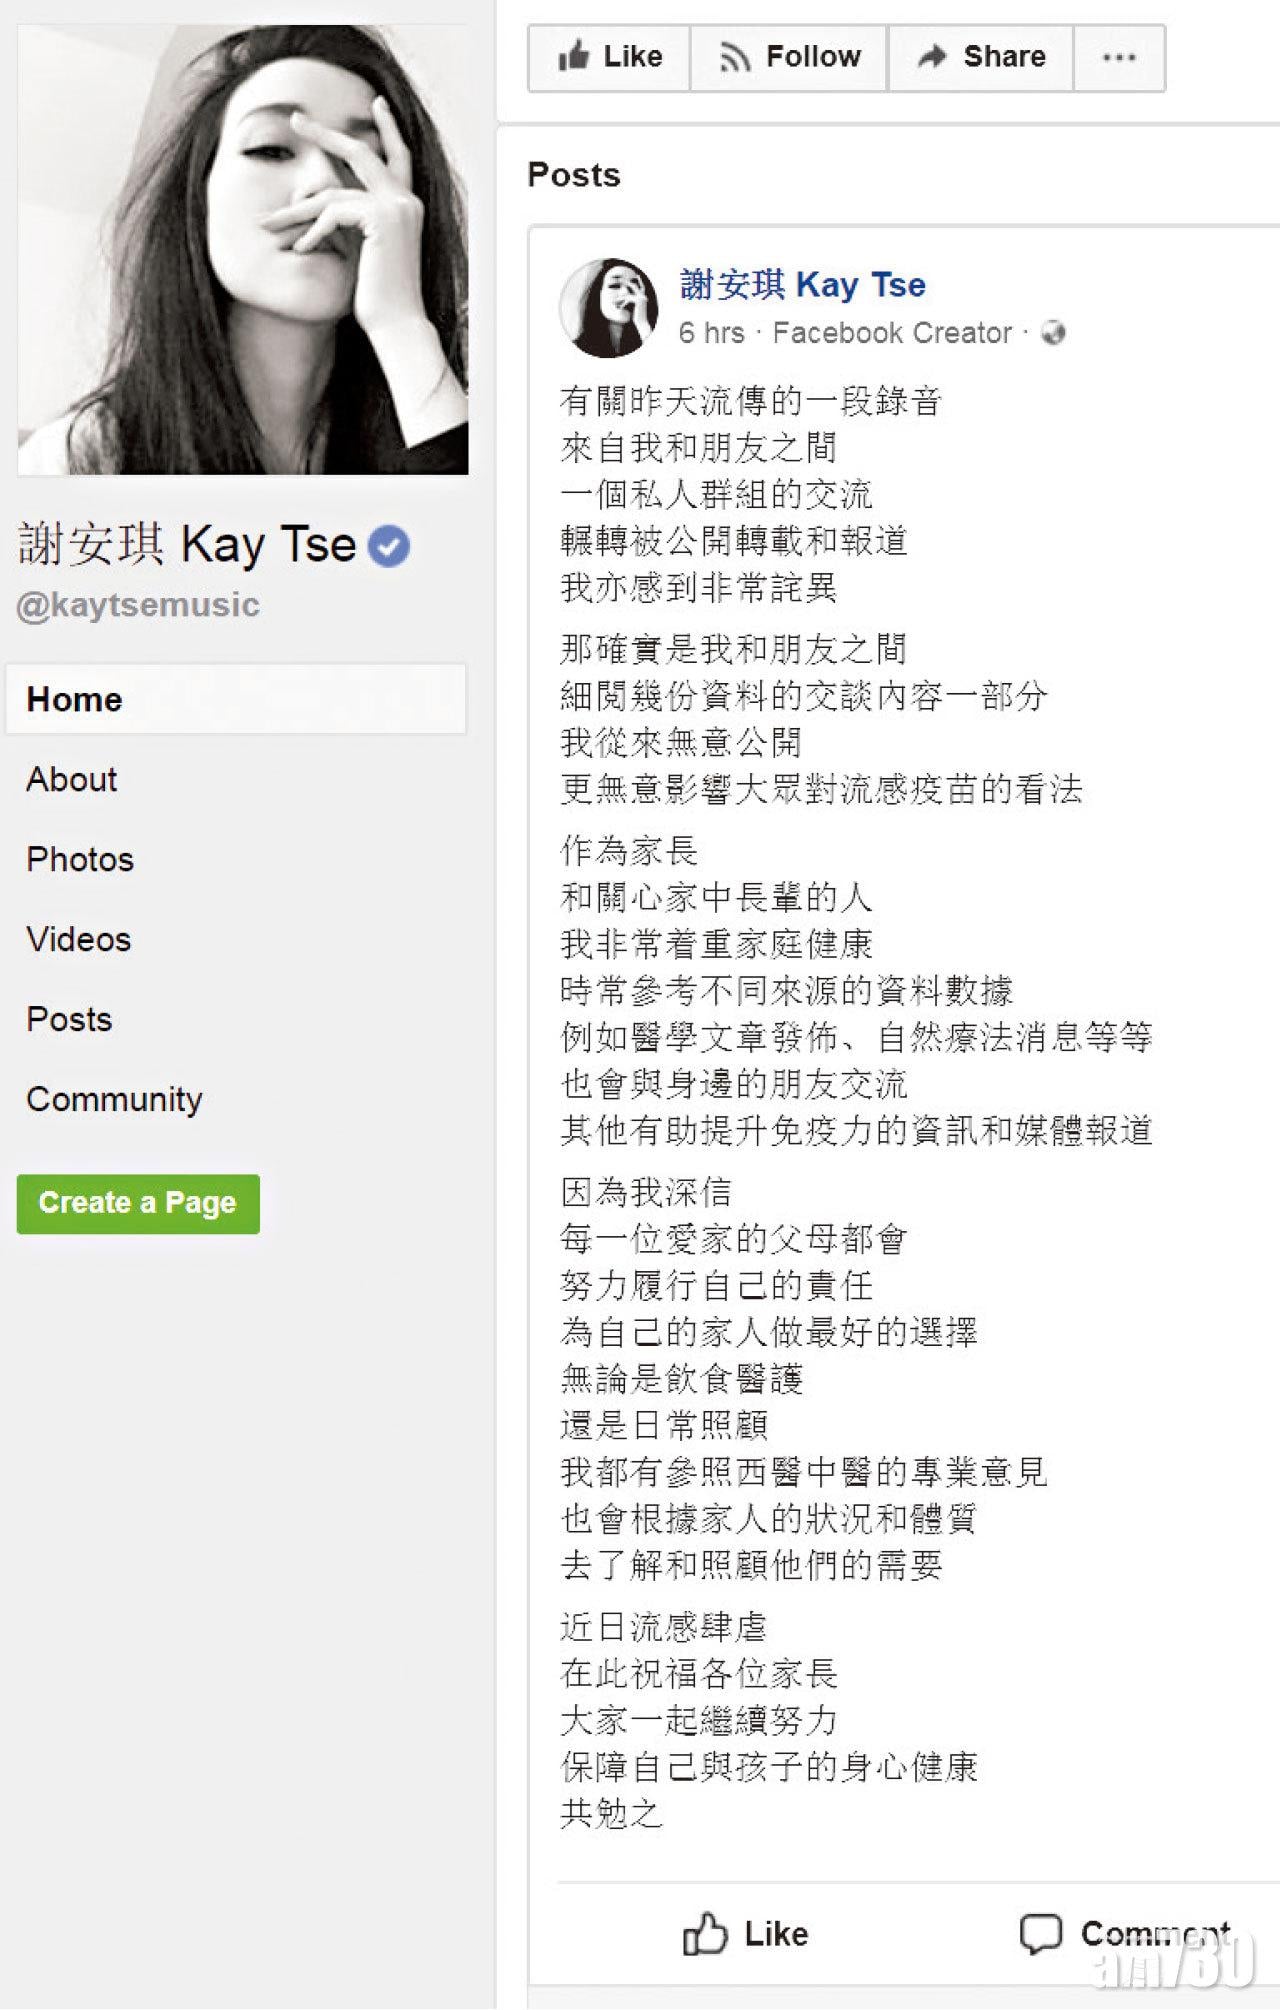The height and width of the screenshot is (2010, 1280).
Task: Open the Videos section
Action: click(79, 939)
